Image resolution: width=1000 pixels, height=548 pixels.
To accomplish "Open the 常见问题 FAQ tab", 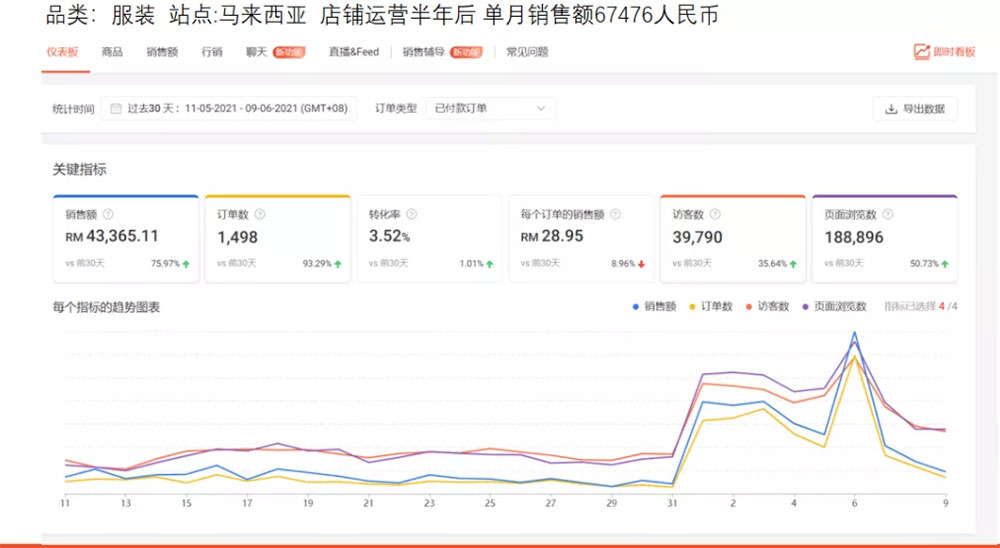I will 527,52.
